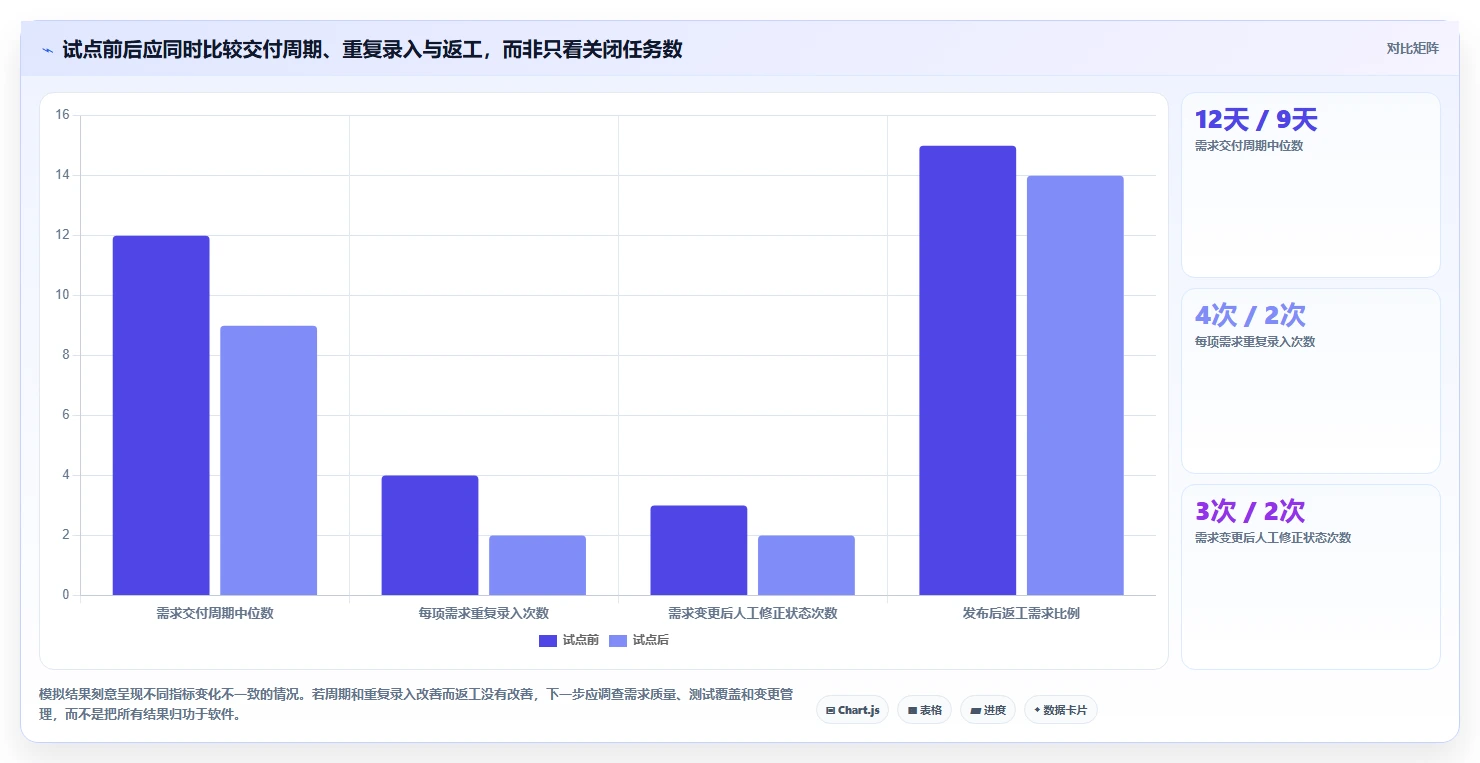This screenshot has height=763, width=1480.
Task: Open the 3次 / 2次 data card
Action: click(1311, 577)
